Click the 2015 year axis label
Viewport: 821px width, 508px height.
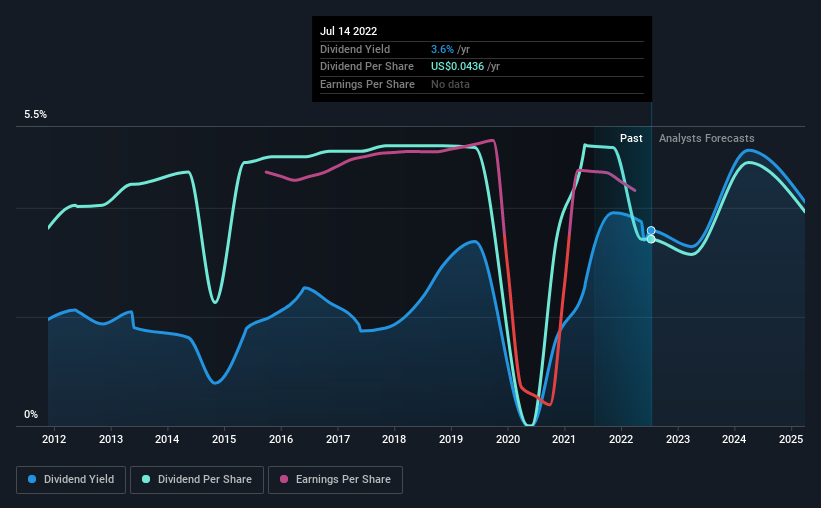point(224,439)
